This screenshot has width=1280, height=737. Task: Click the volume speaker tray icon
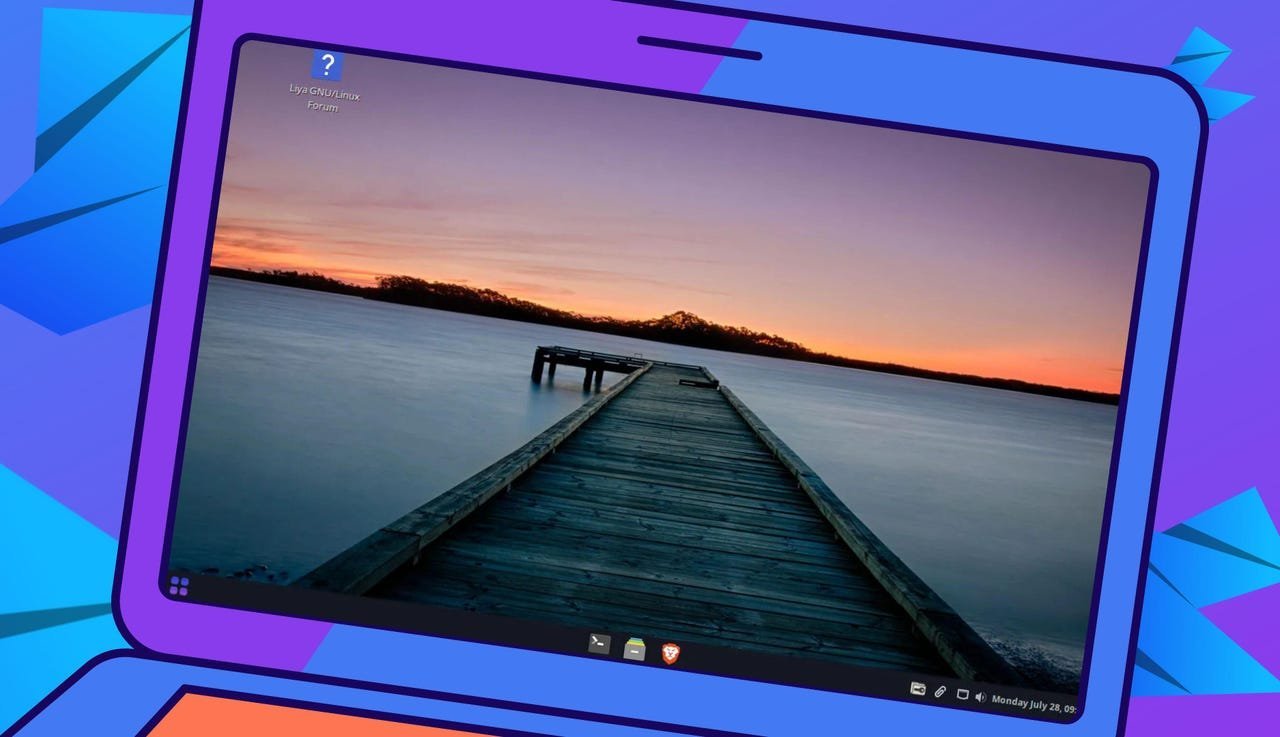click(x=980, y=696)
